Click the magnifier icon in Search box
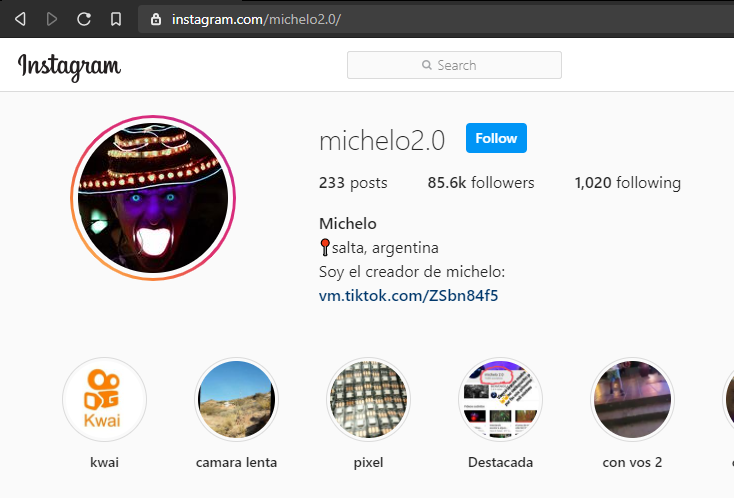734x498 pixels. point(426,65)
